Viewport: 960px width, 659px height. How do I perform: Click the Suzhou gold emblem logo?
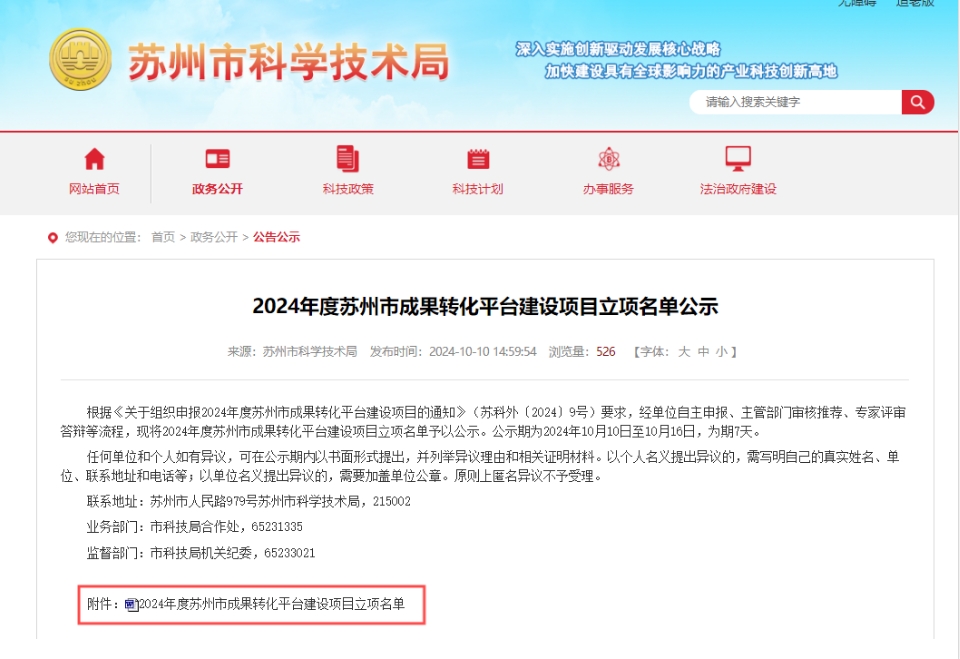coord(81,59)
